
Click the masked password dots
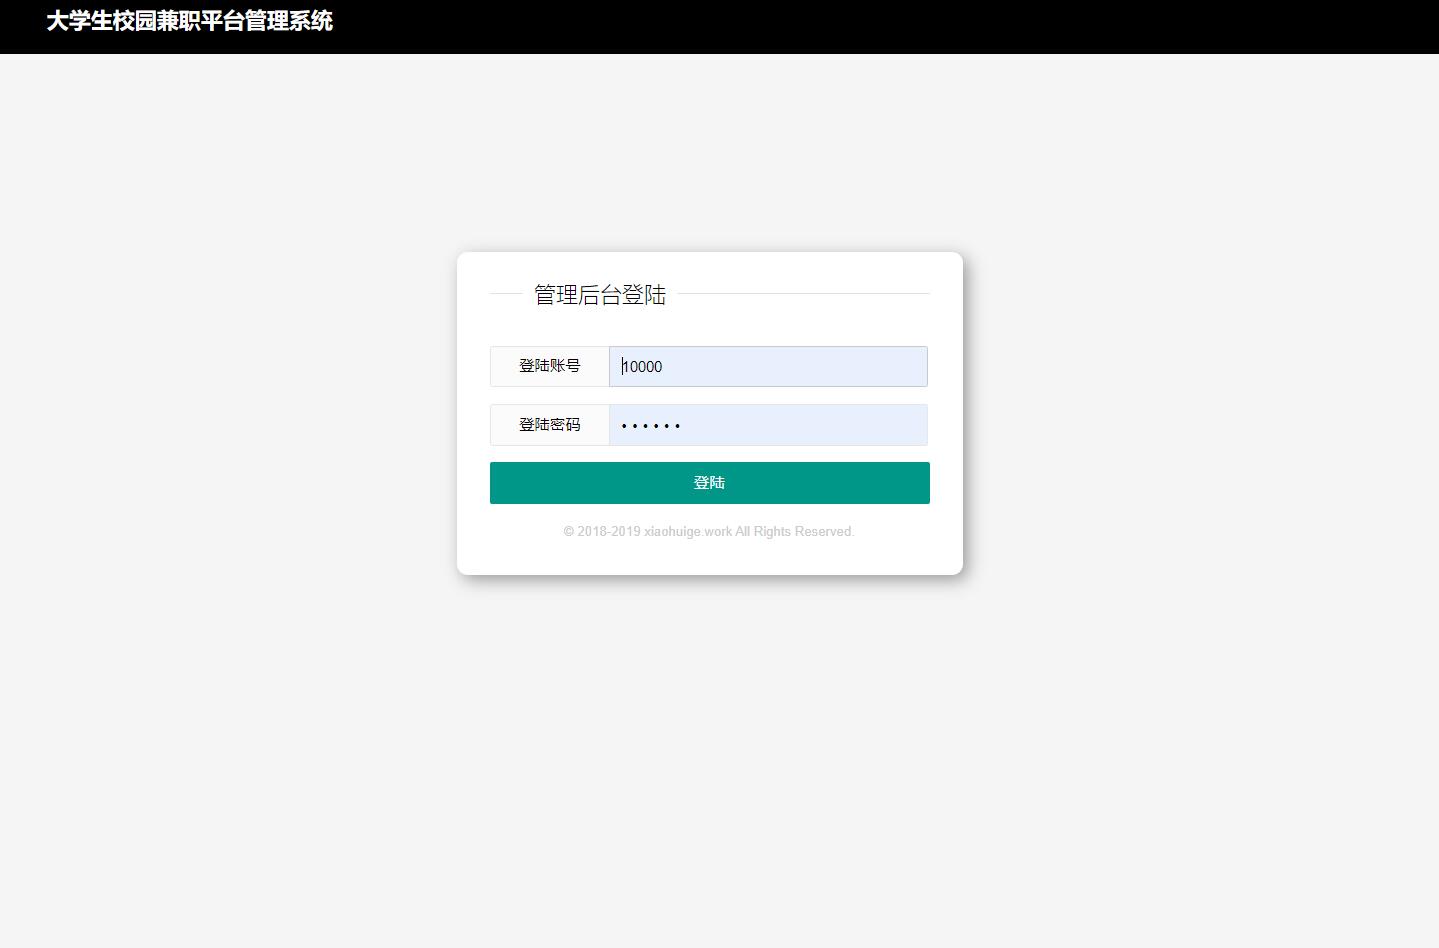(x=650, y=424)
